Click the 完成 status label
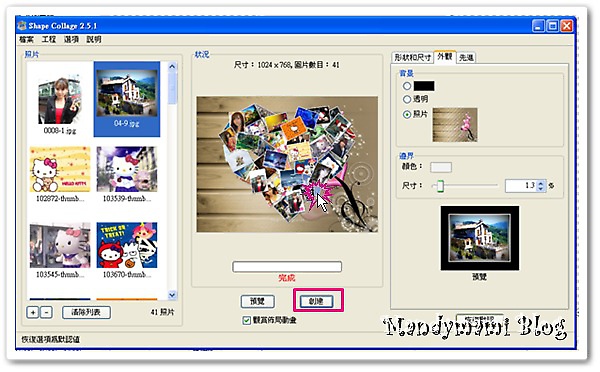Screen dimensions: 600x372 pyautogui.click(x=287, y=278)
